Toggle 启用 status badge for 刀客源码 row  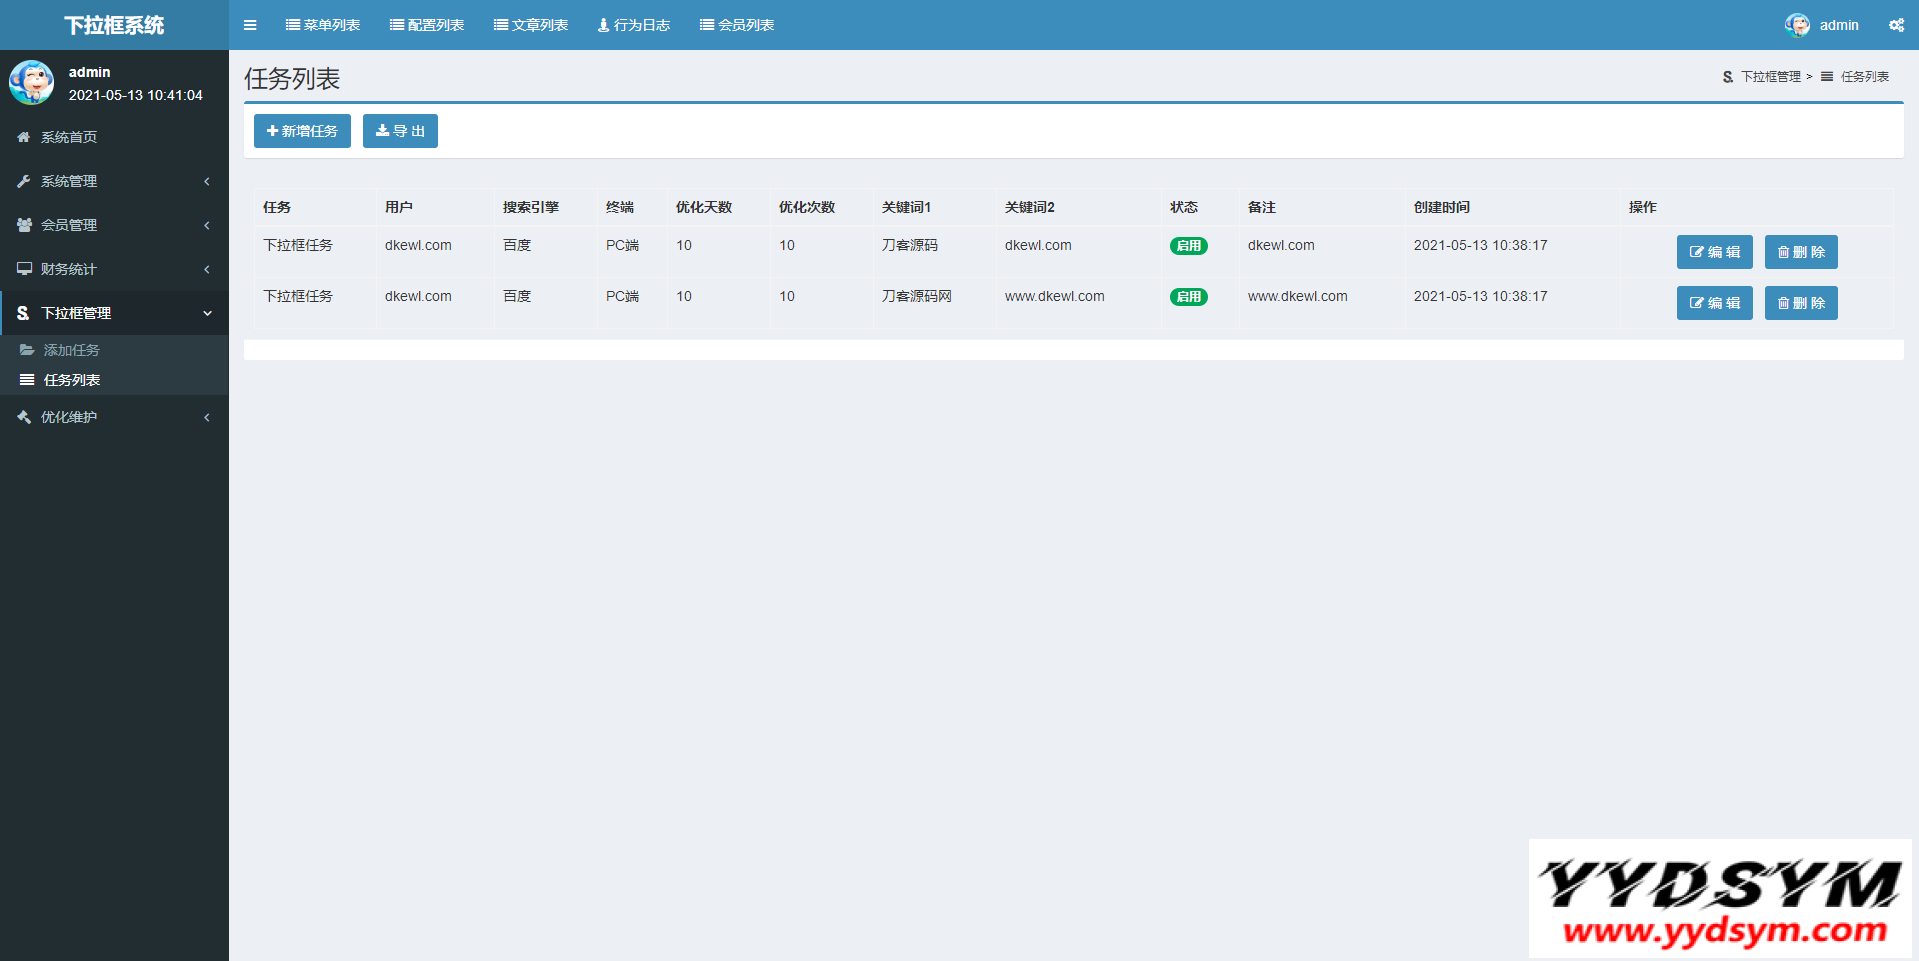(x=1188, y=246)
